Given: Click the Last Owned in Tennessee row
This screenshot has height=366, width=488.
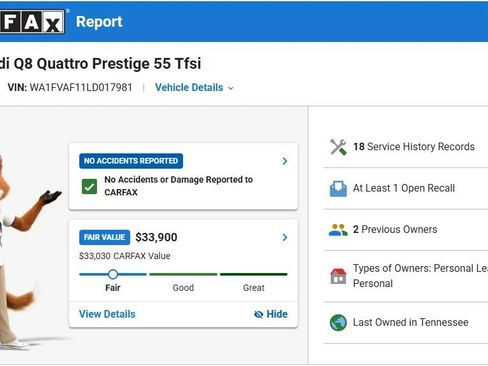Looking at the screenshot, I should (x=406, y=323).
